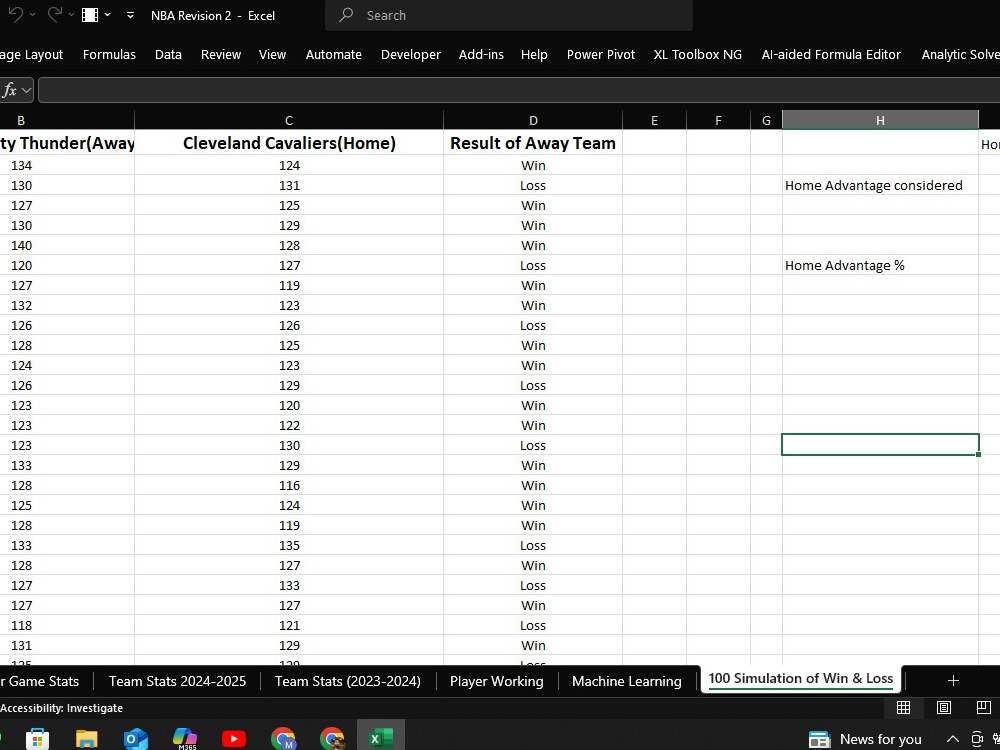This screenshot has height=750, width=1000.
Task: Open the Analytic Solver tab
Action: (x=960, y=55)
